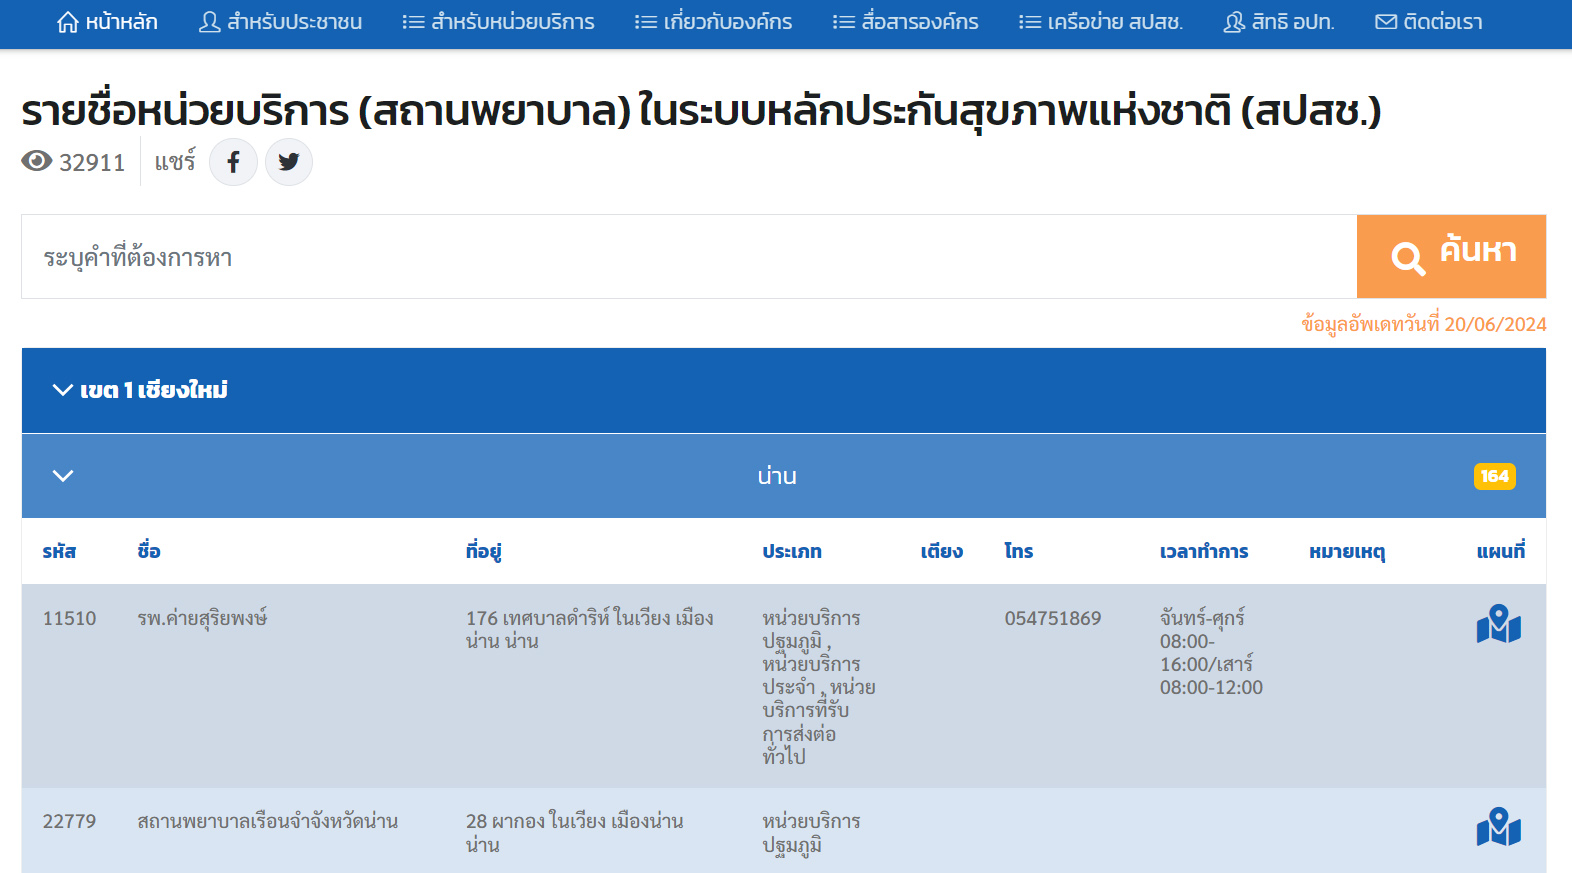Click the search keyword input field
This screenshot has width=1572, height=873.
(x=689, y=257)
